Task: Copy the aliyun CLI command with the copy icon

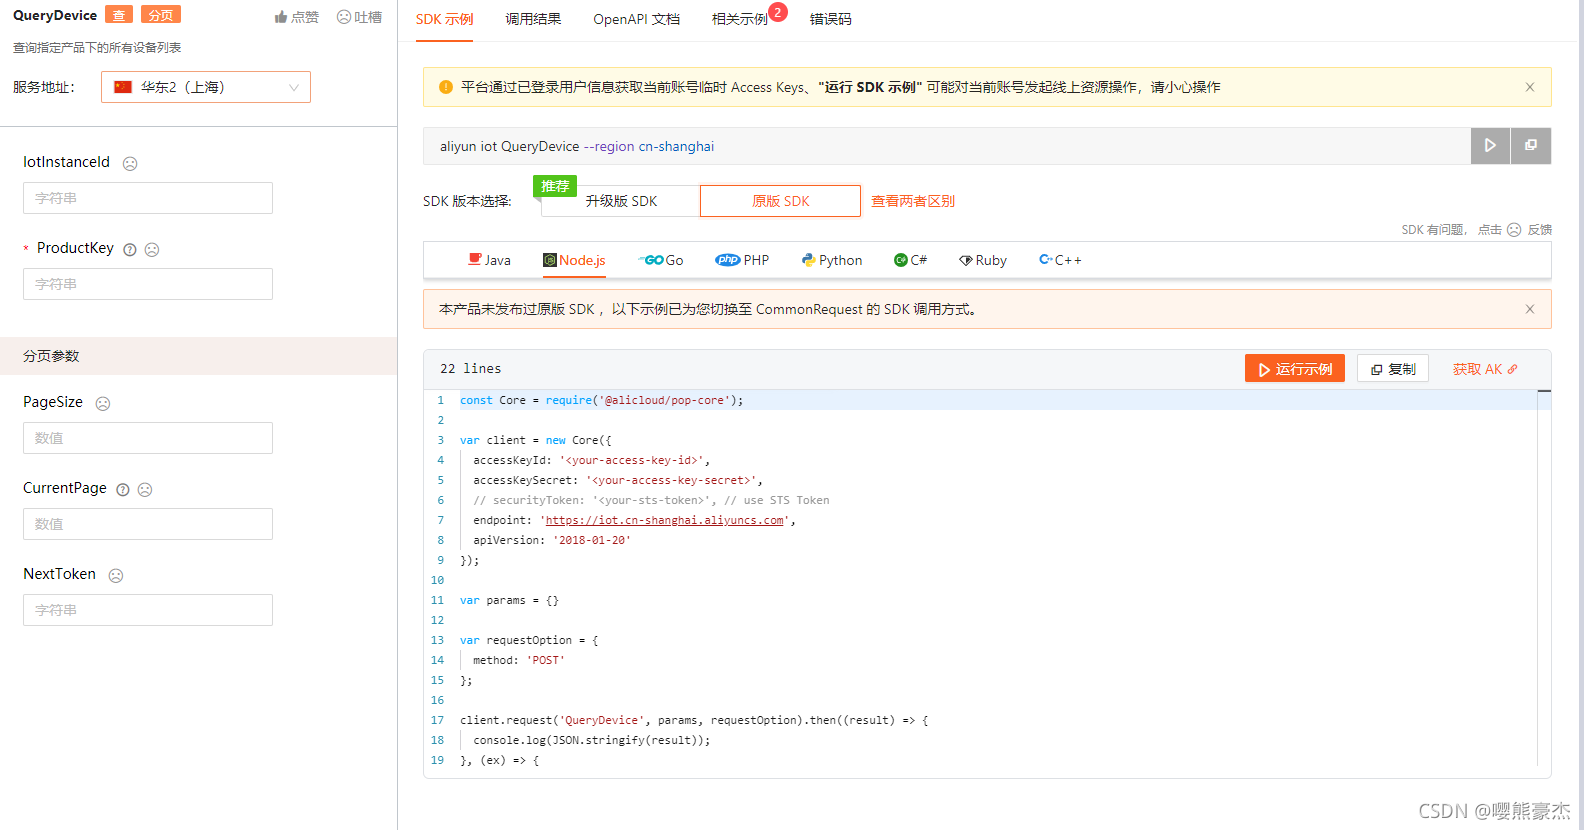Action: pos(1531,146)
